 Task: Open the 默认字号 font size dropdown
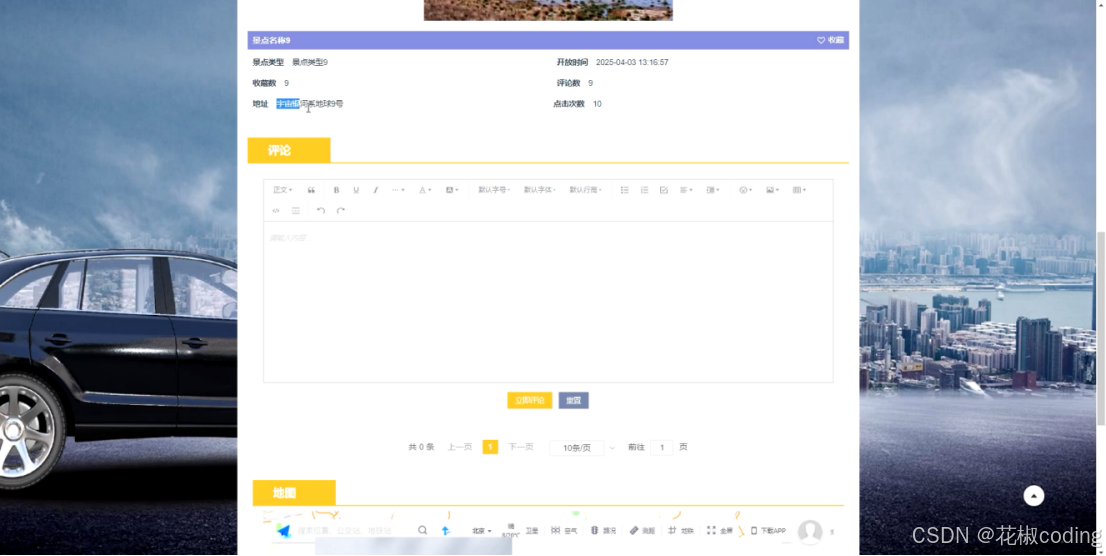[494, 191]
